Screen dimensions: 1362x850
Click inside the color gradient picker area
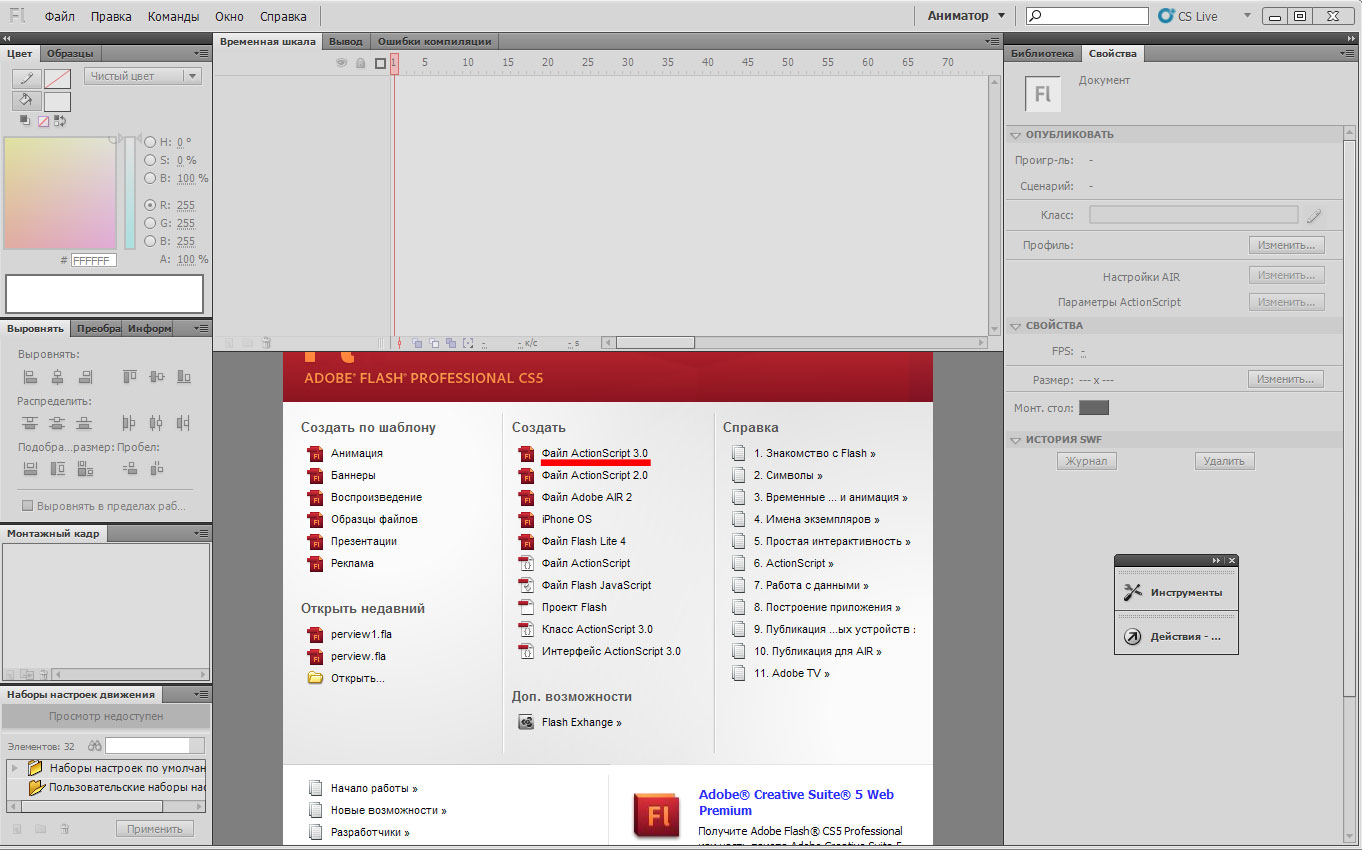pos(60,192)
